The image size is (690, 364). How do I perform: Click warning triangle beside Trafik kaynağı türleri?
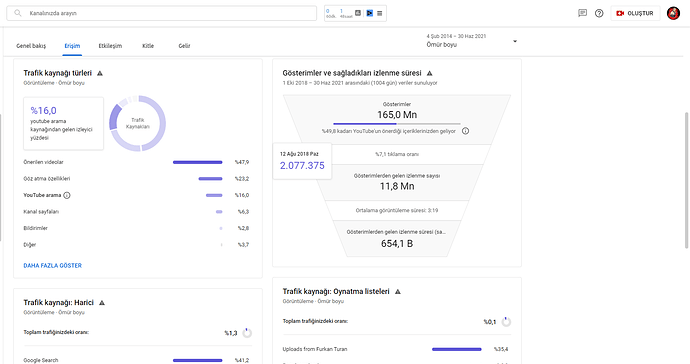[x=100, y=73]
